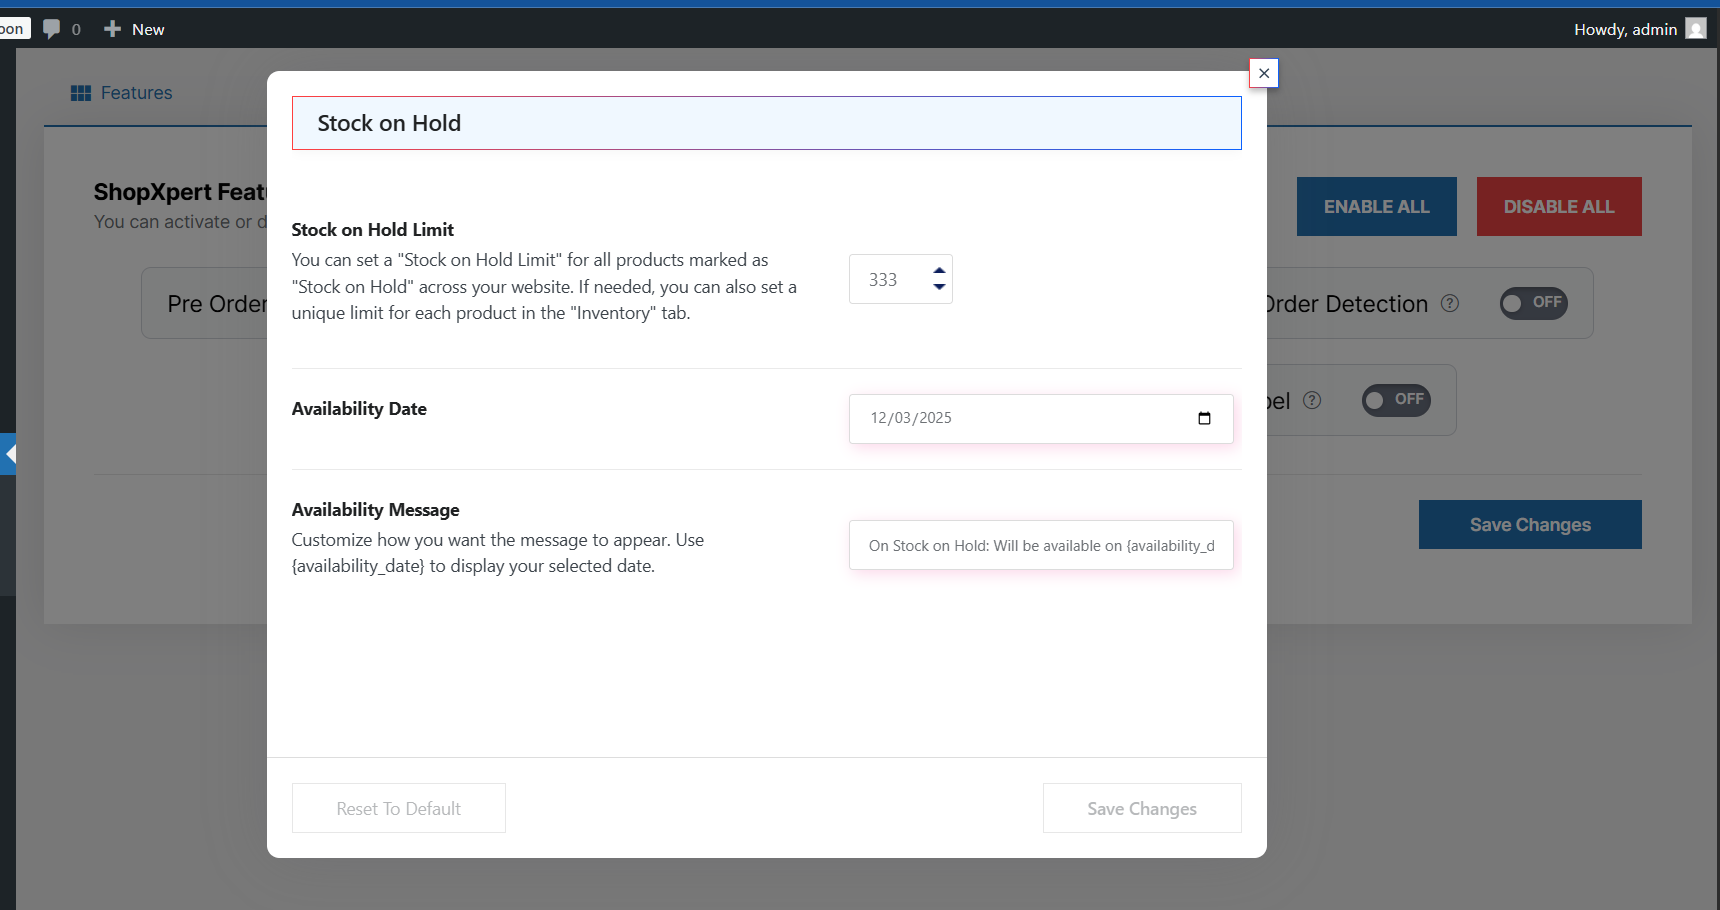
Task: Open the New menu in the admin bar
Action: [134, 29]
